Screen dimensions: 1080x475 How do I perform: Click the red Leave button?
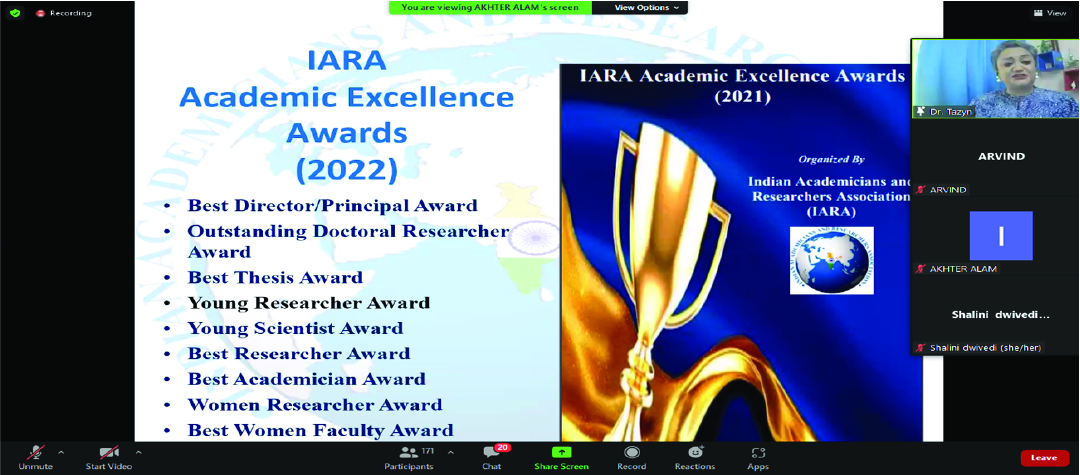point(1043,457)
